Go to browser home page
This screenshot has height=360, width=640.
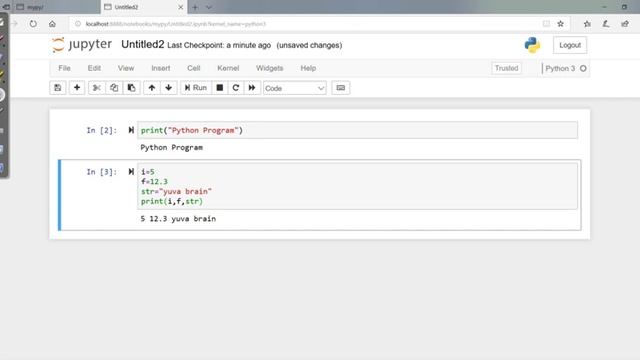tap(52, 24)
